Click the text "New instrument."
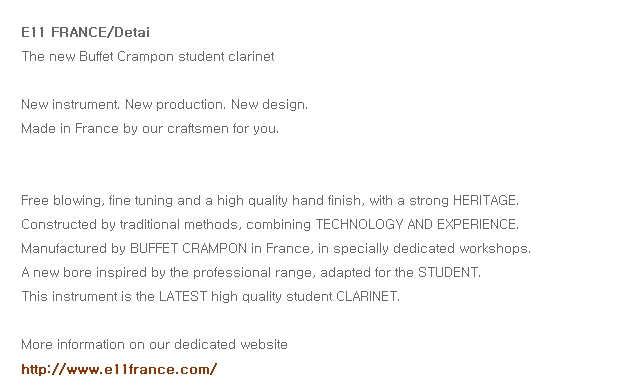The image size is (640, 392). coord(71,105)
